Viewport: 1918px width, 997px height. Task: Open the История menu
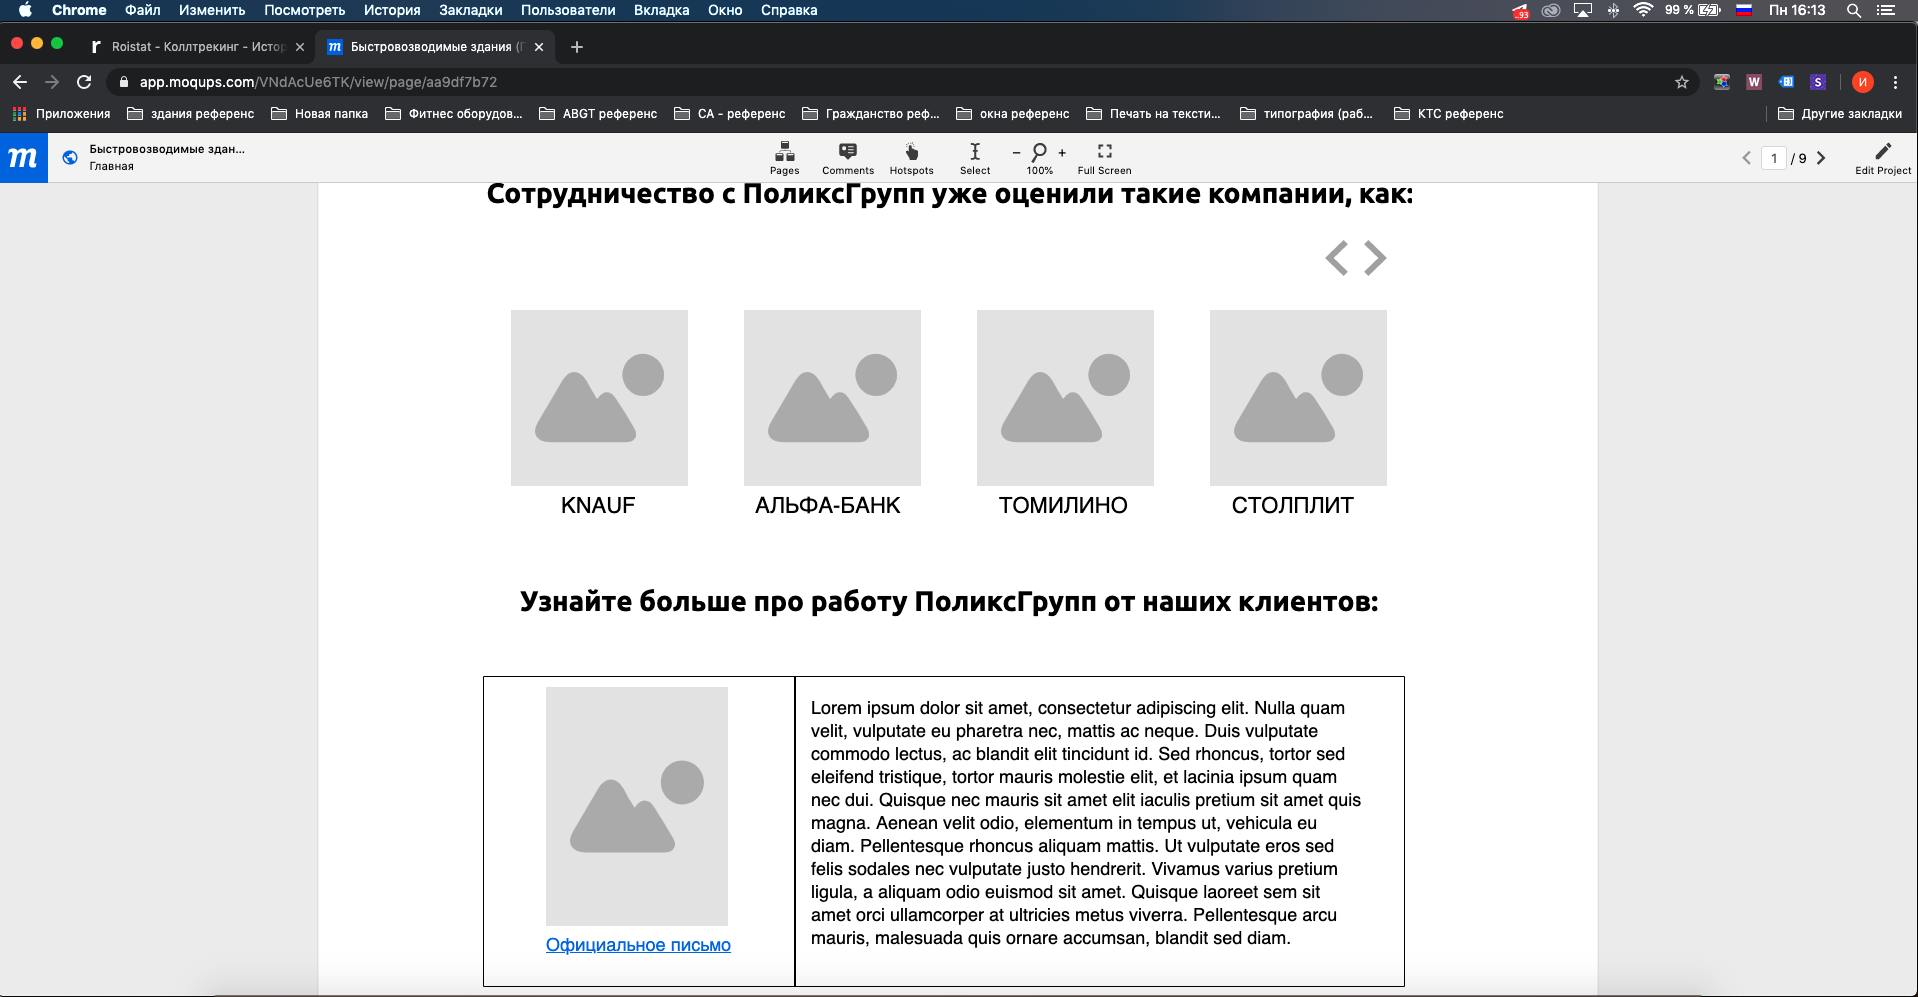pyautogui.click(x=392, y=10)
